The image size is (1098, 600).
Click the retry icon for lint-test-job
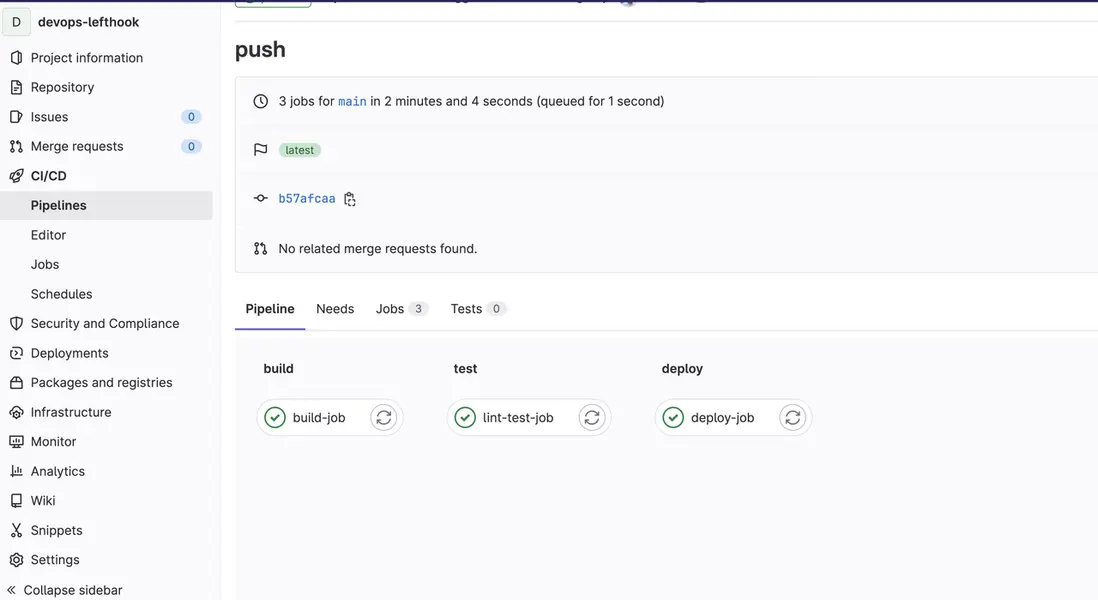(592, 418)
